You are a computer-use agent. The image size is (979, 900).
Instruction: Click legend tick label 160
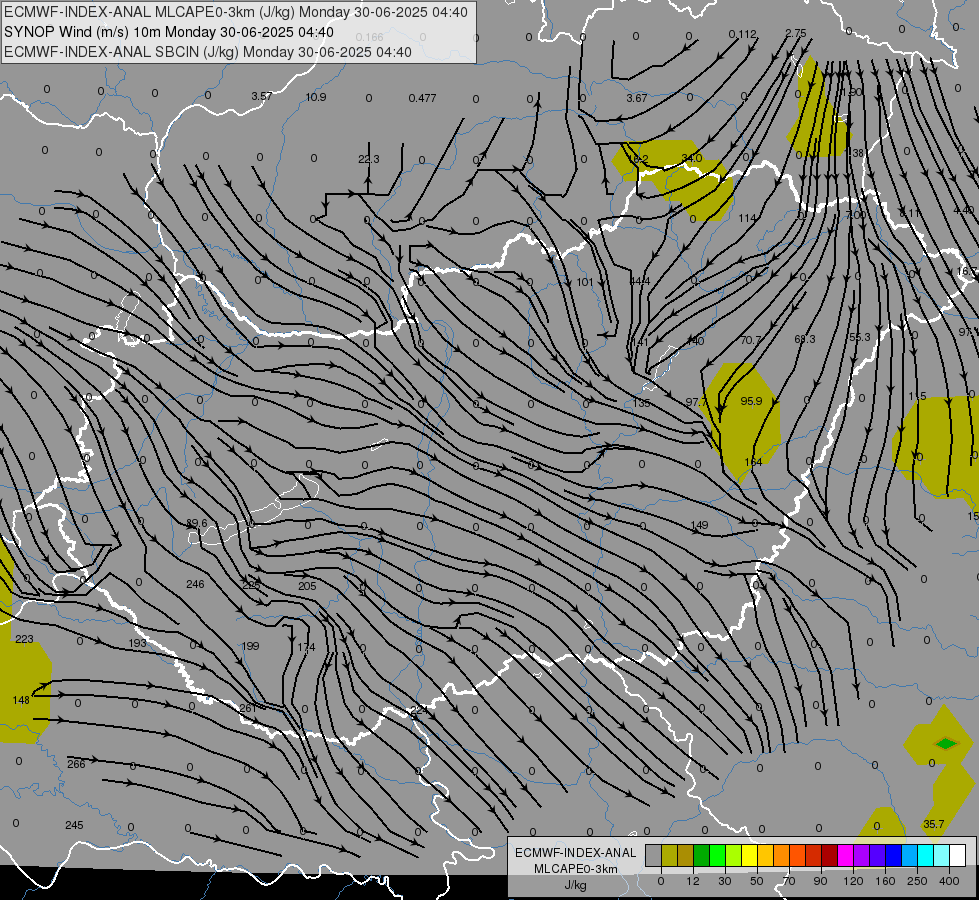click(x=885, y=881)
